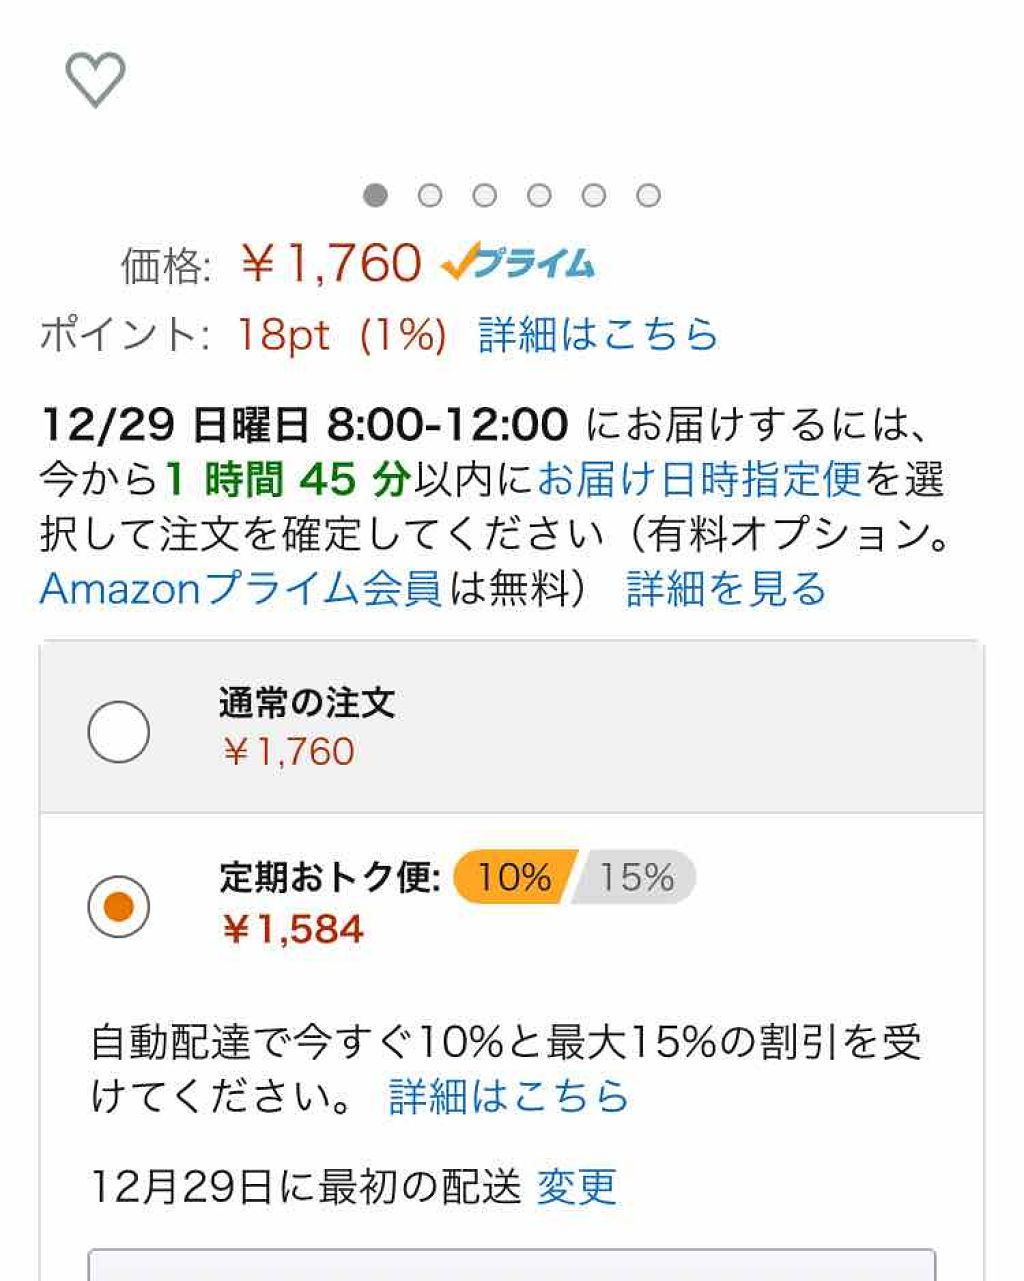This screenshot has width=1024, height=1281.
Task: Select the second carousel dot
Action: pos(430,195)
